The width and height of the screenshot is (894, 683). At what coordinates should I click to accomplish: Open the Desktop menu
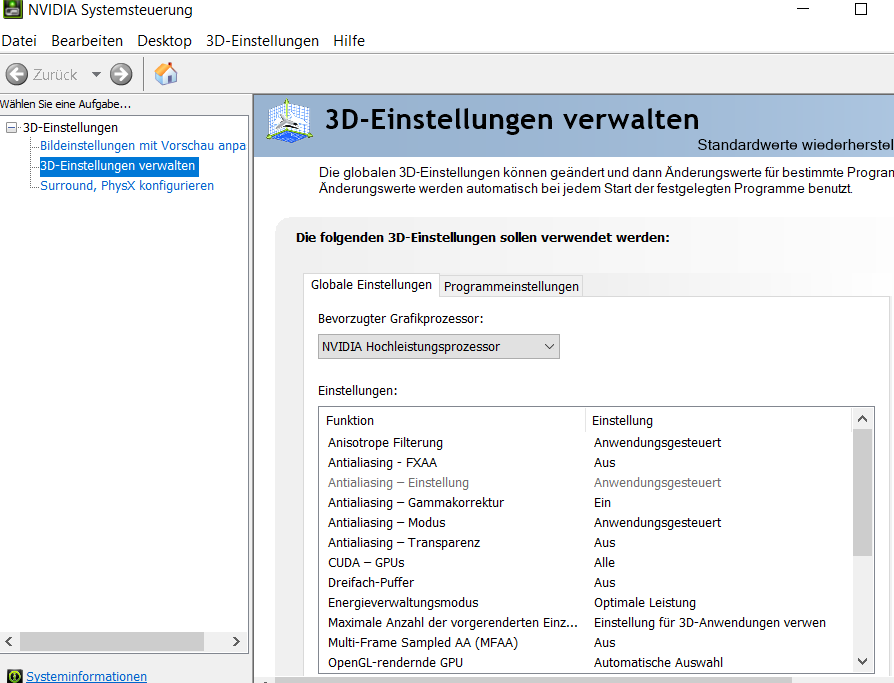(164, 41)
